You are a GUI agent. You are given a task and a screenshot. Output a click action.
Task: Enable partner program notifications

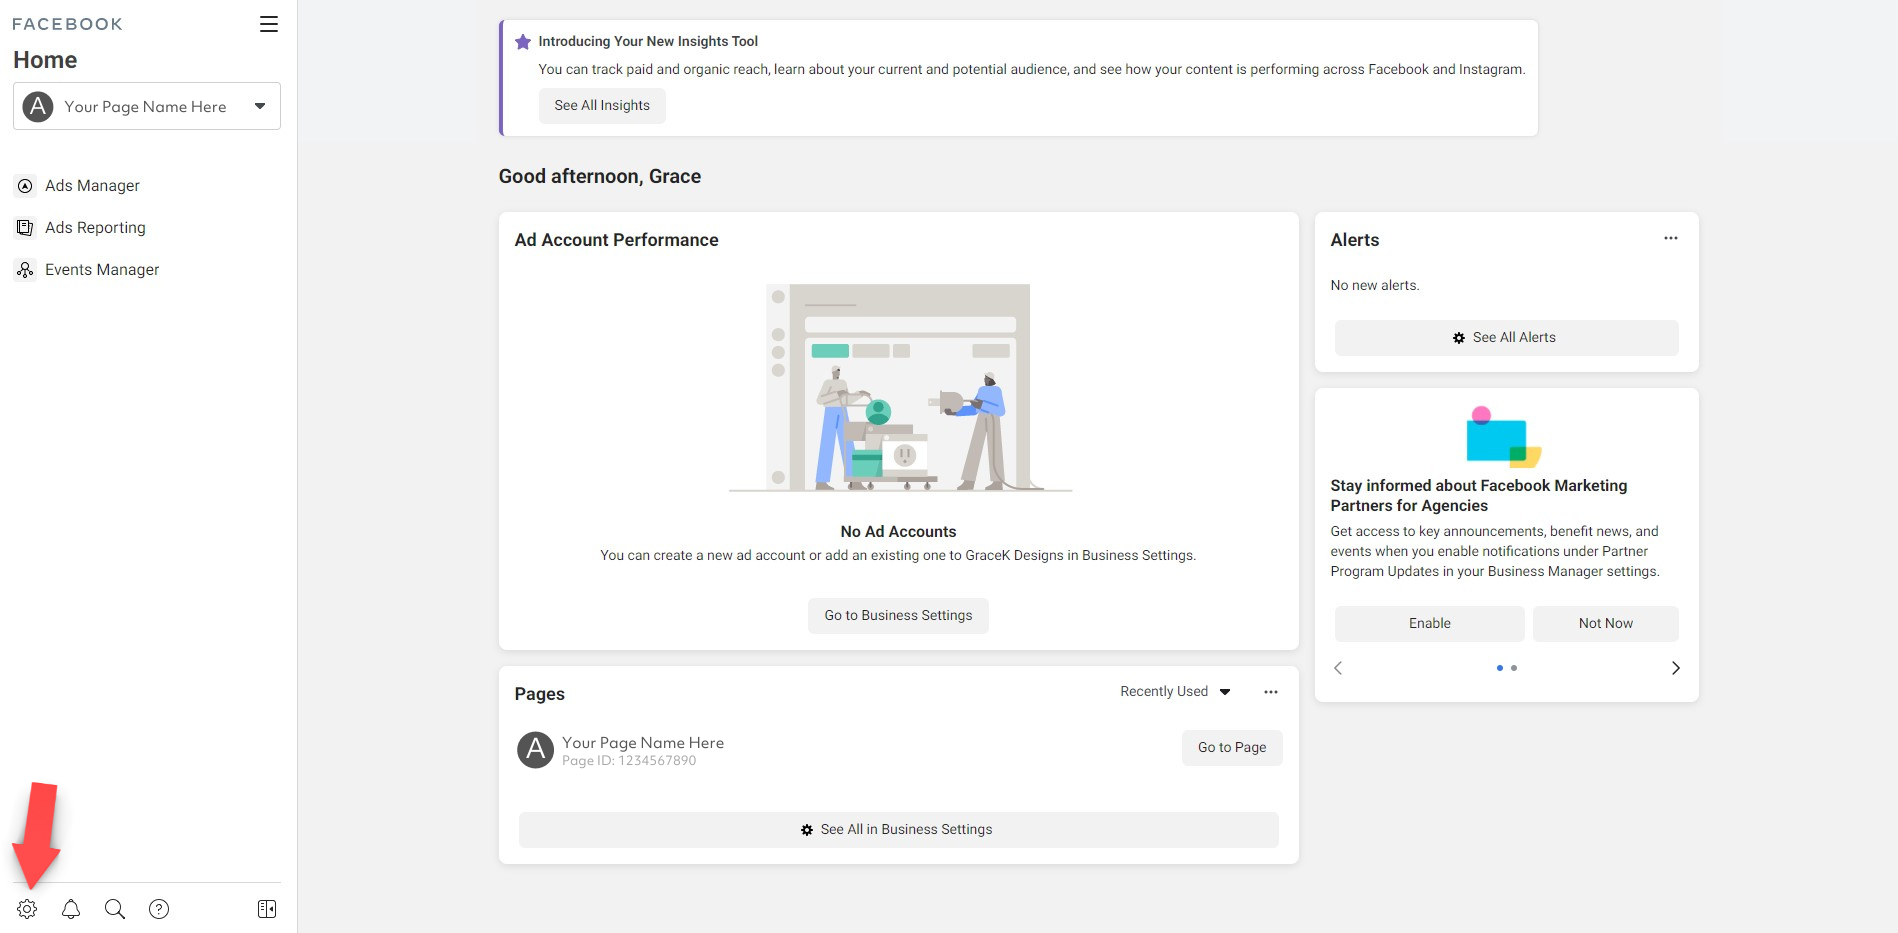(x=1429, y=624)
